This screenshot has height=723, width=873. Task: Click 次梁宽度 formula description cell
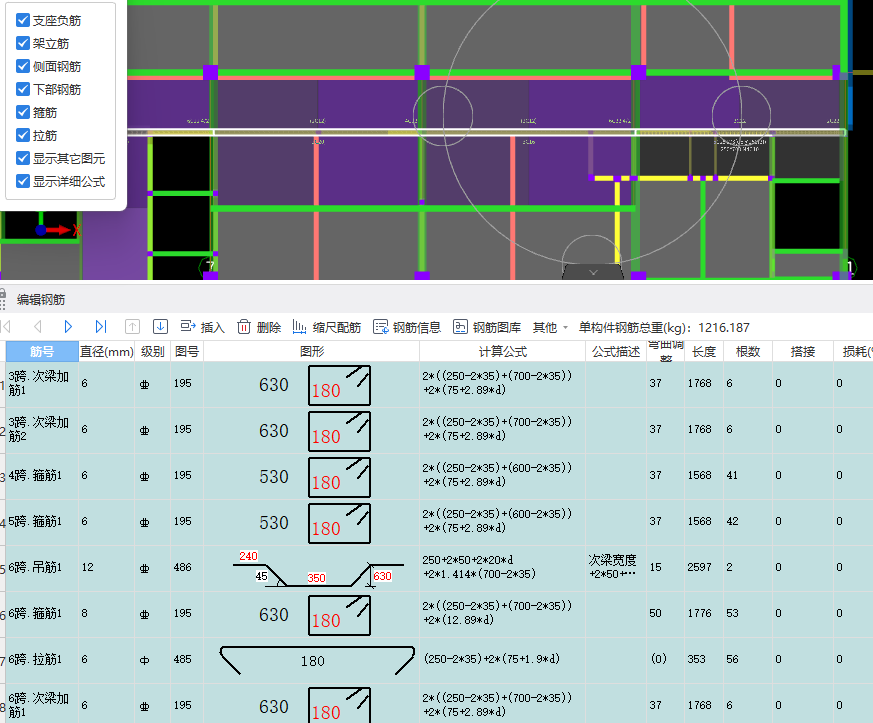point(616,568)
